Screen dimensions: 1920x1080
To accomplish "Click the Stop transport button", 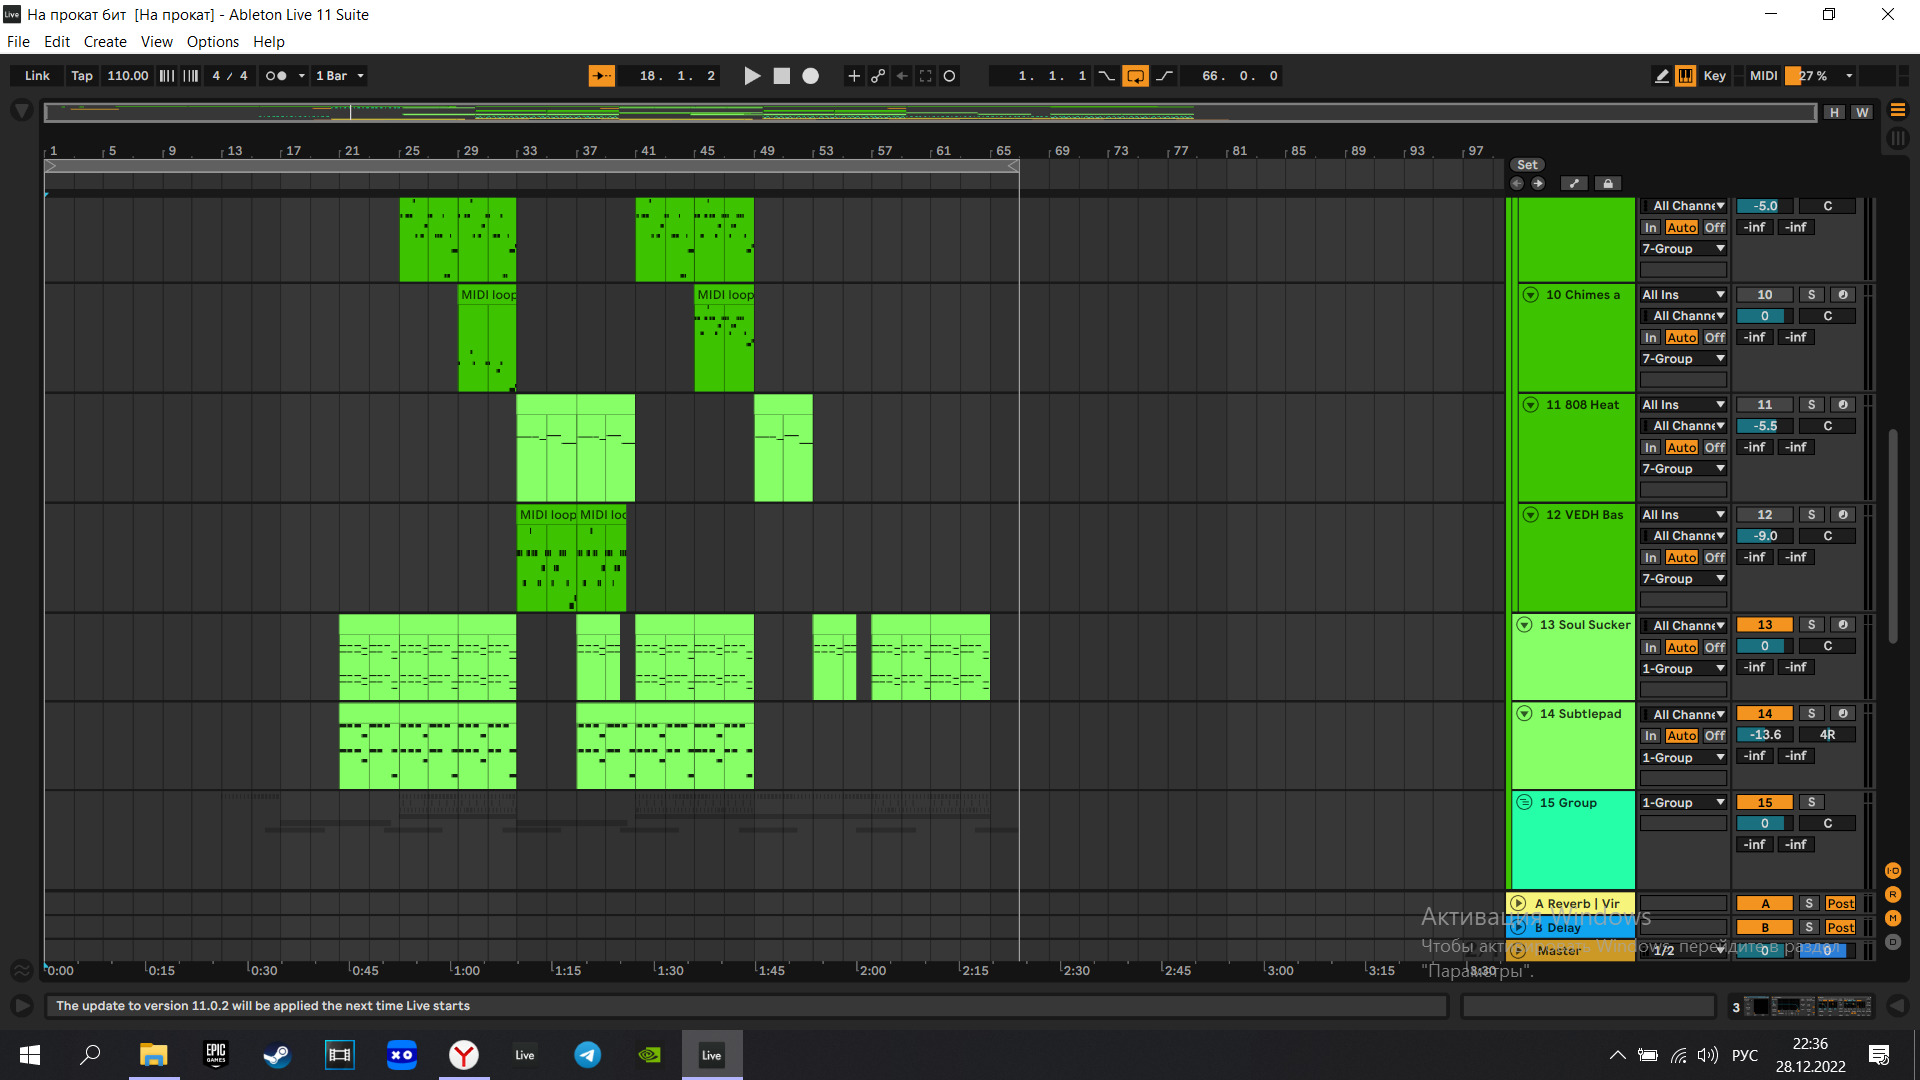I will [x=782, y=76].
